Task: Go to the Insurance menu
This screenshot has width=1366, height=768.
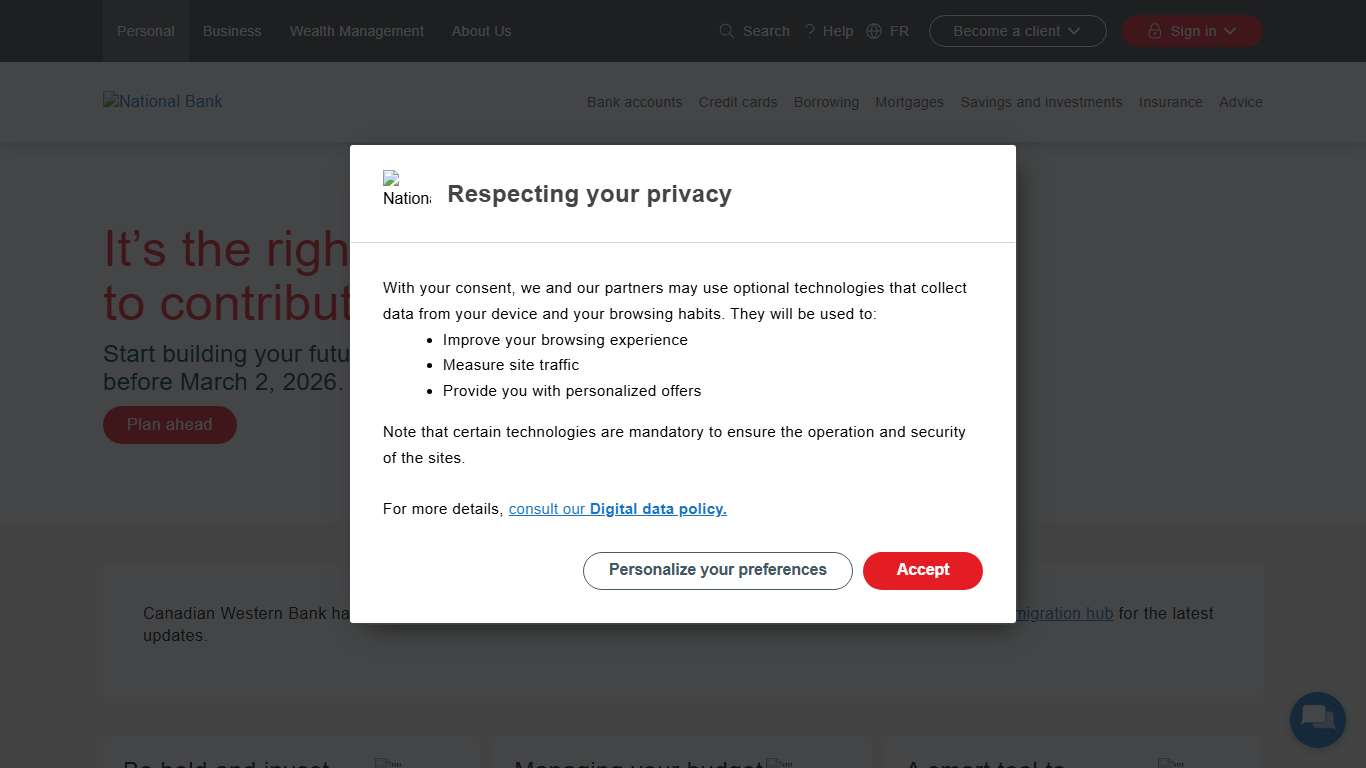Action: pyautogui.click(x=1170, y=102)
